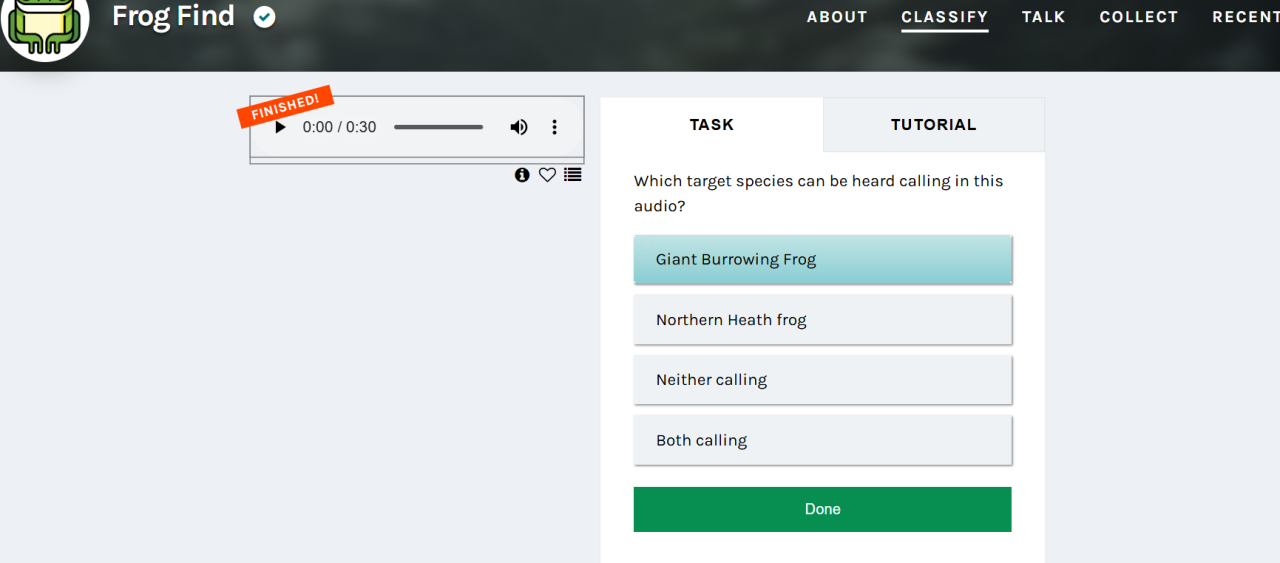Play the frog call audio clip

coord(280,127)
